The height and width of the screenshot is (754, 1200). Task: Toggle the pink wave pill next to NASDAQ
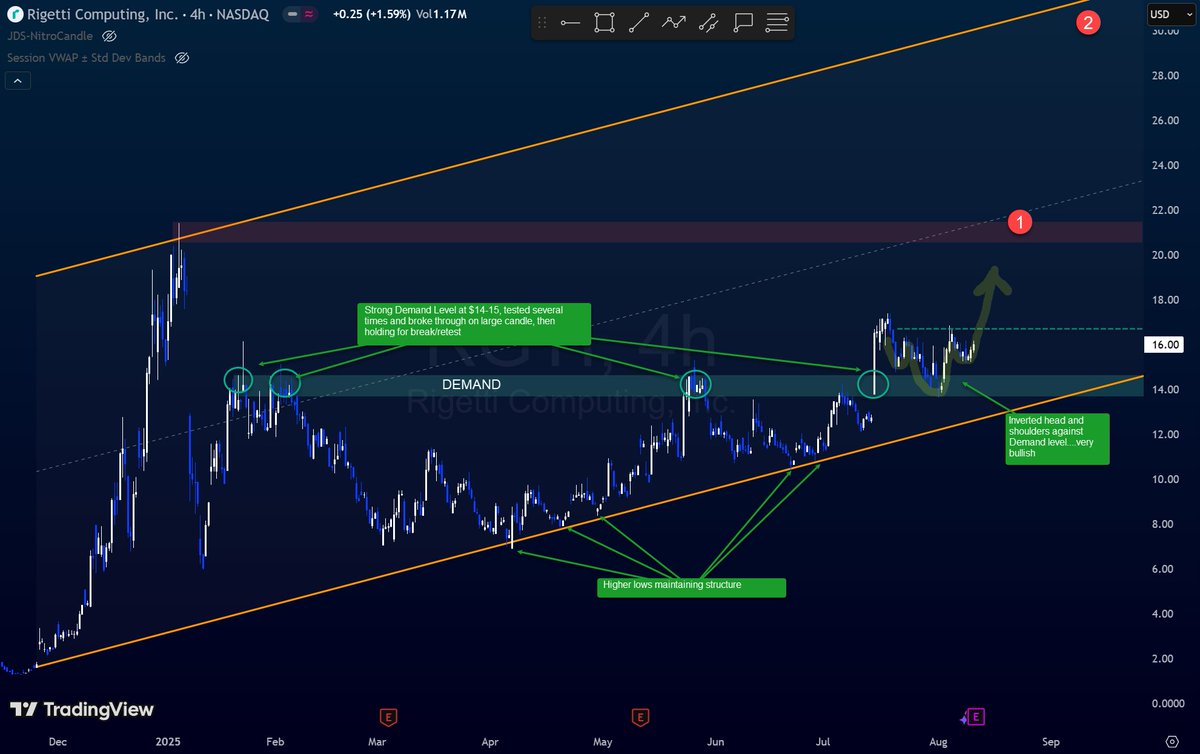(308, 15)
